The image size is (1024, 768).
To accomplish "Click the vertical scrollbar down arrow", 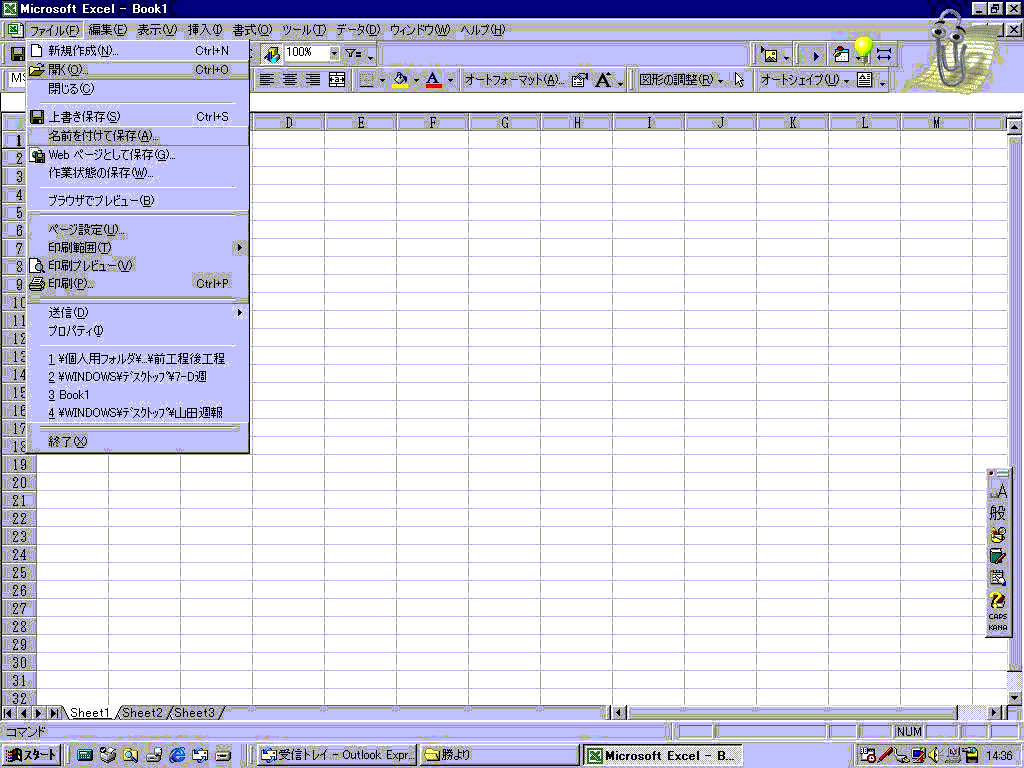I will [x=1014, y=697].
